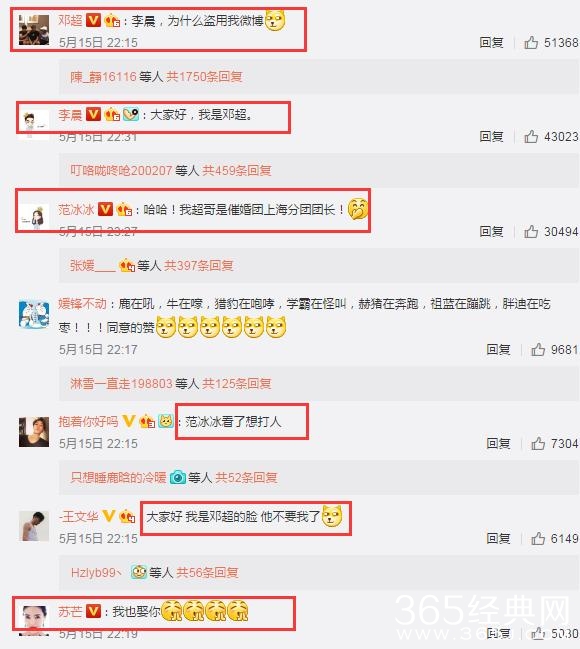Click 回复 on 范冰冰's comment
The height and width of the screenshot is (649, 580).
491,232
